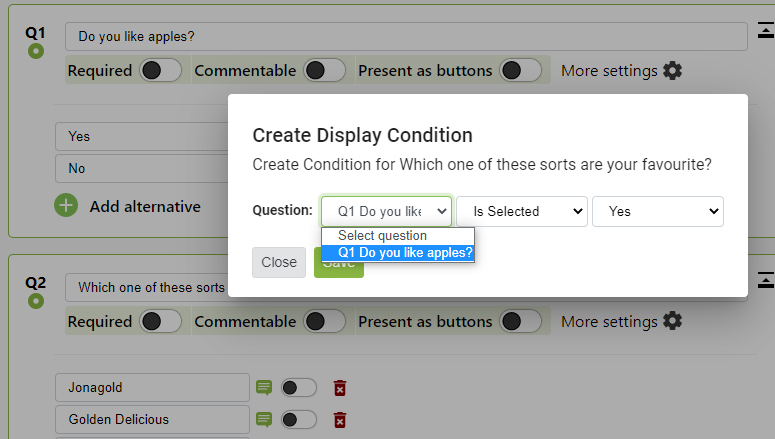The height and width of the screenshot is (439, 775).
Task: Open Q1 More settings gear icon
Action: pos(673,71)
